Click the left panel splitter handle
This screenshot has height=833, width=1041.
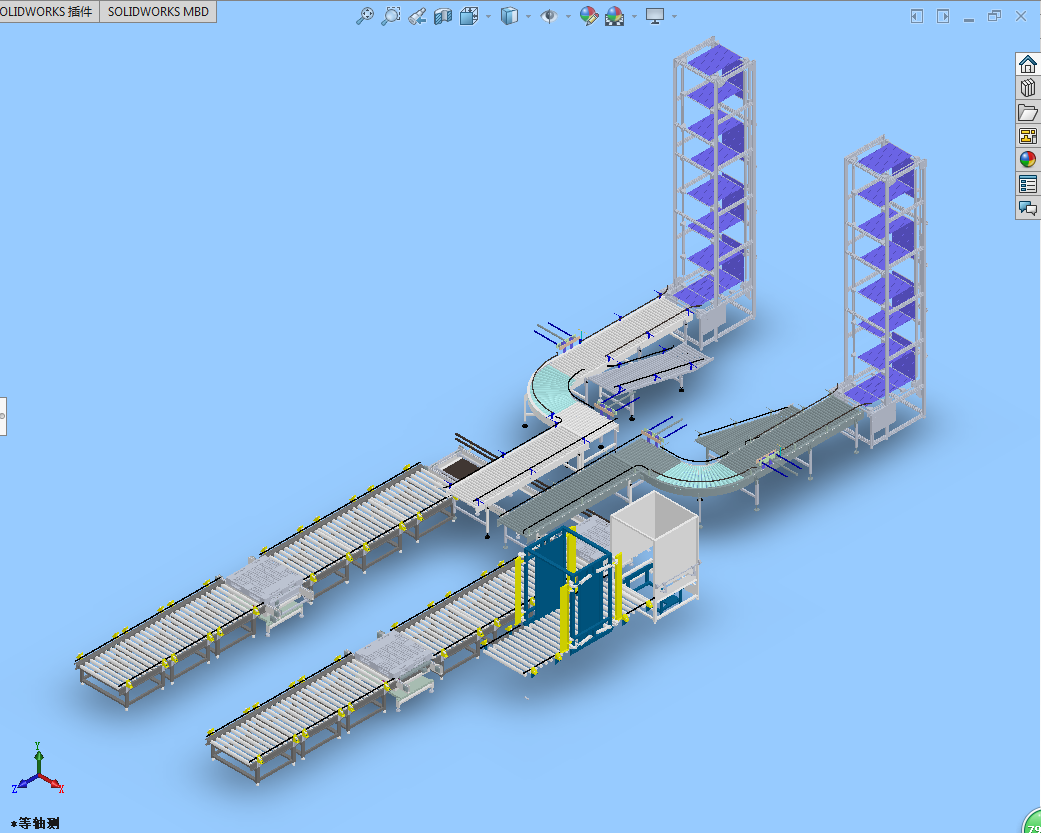click(3, 416)
